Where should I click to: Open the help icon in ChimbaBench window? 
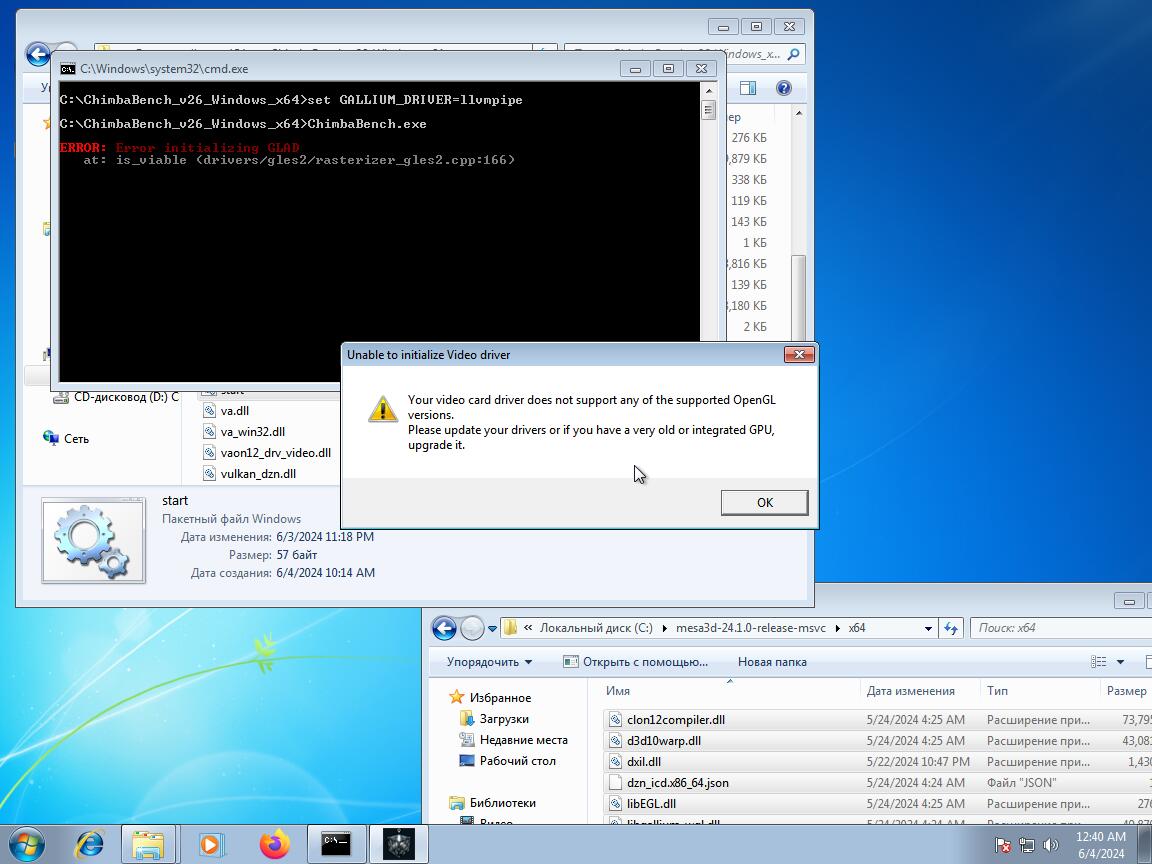click(784, 88)
